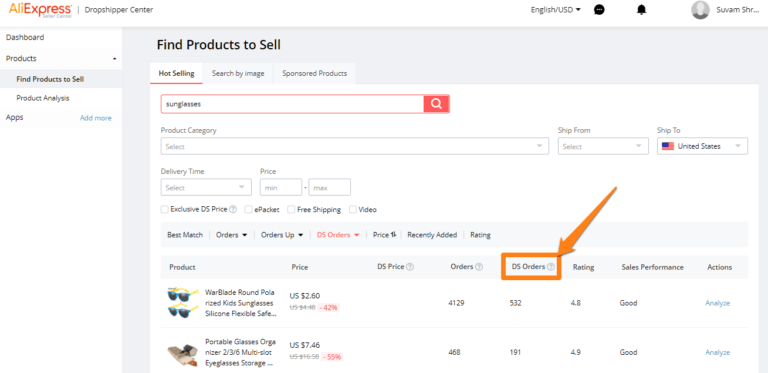Click the Suvam Shr... account name
The width and height of the screenshot is (768, 373).
(x=738, y=10)
